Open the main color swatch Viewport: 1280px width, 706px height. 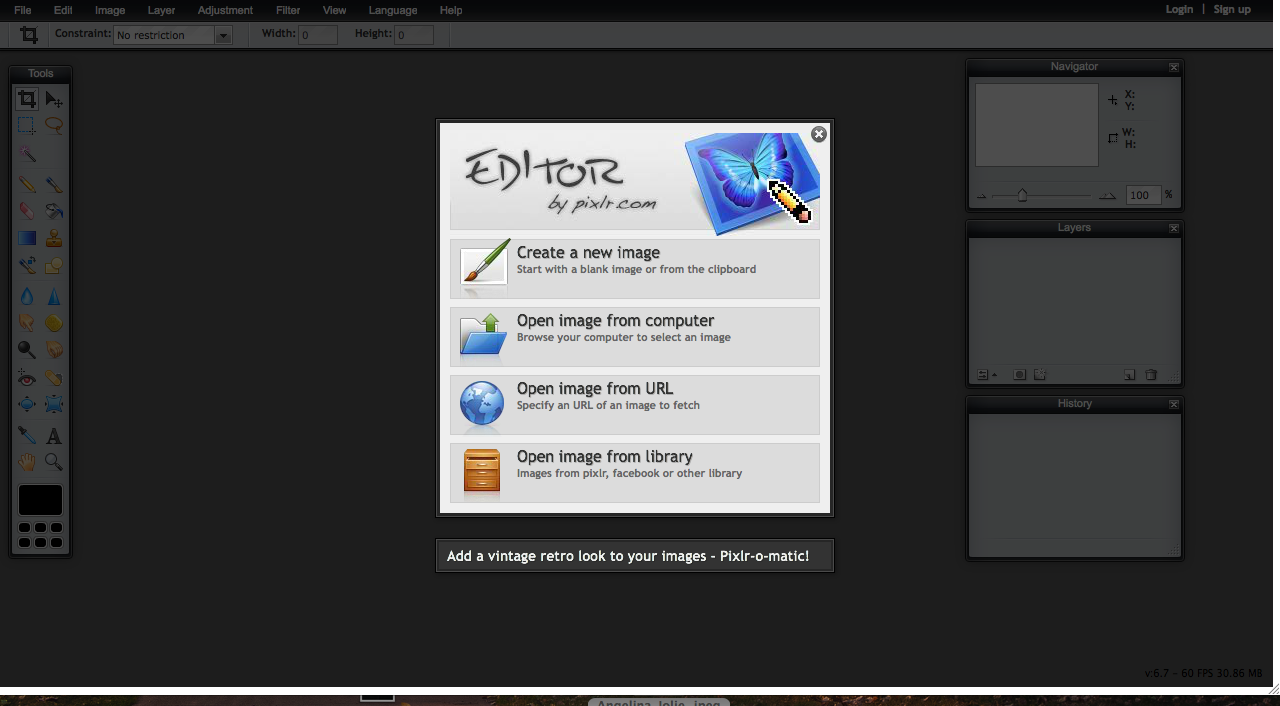coord(40,500)
